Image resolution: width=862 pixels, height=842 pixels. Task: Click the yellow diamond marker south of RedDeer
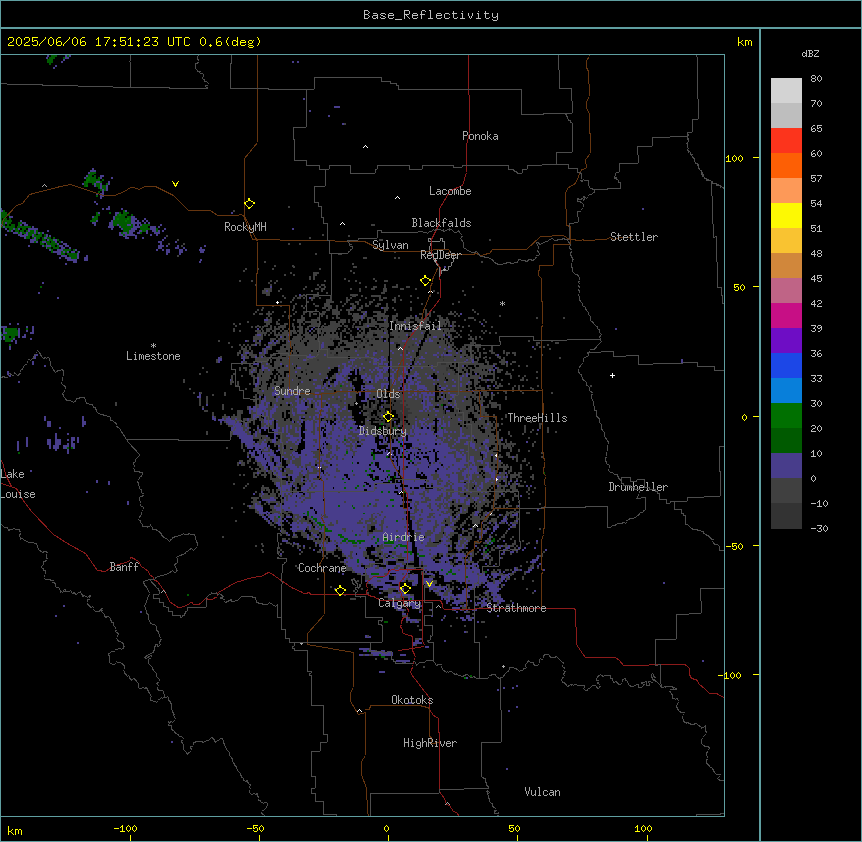(x=426, y=280)
